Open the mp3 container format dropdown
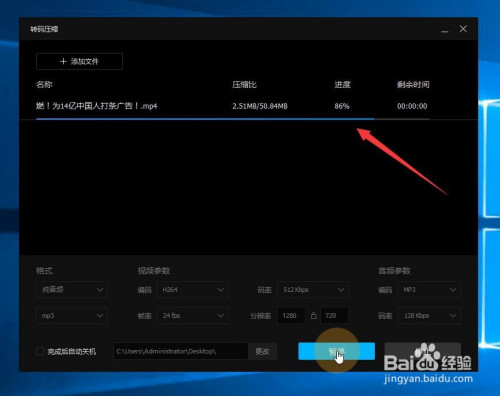 72,315
